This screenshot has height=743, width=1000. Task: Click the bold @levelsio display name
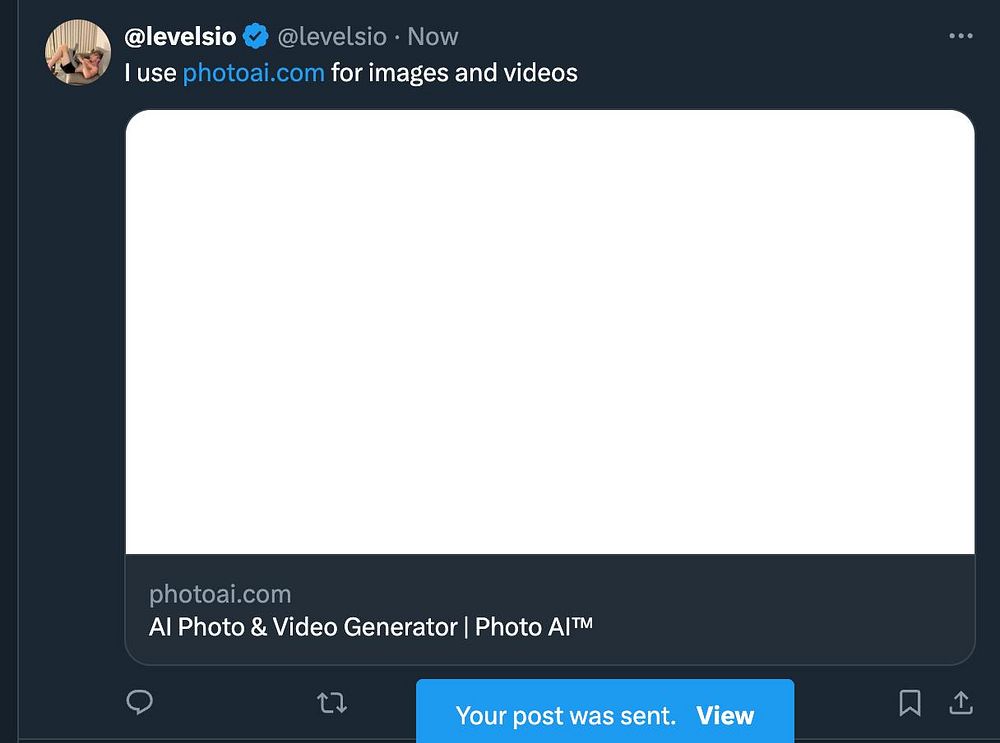click(x=180, y=37)
